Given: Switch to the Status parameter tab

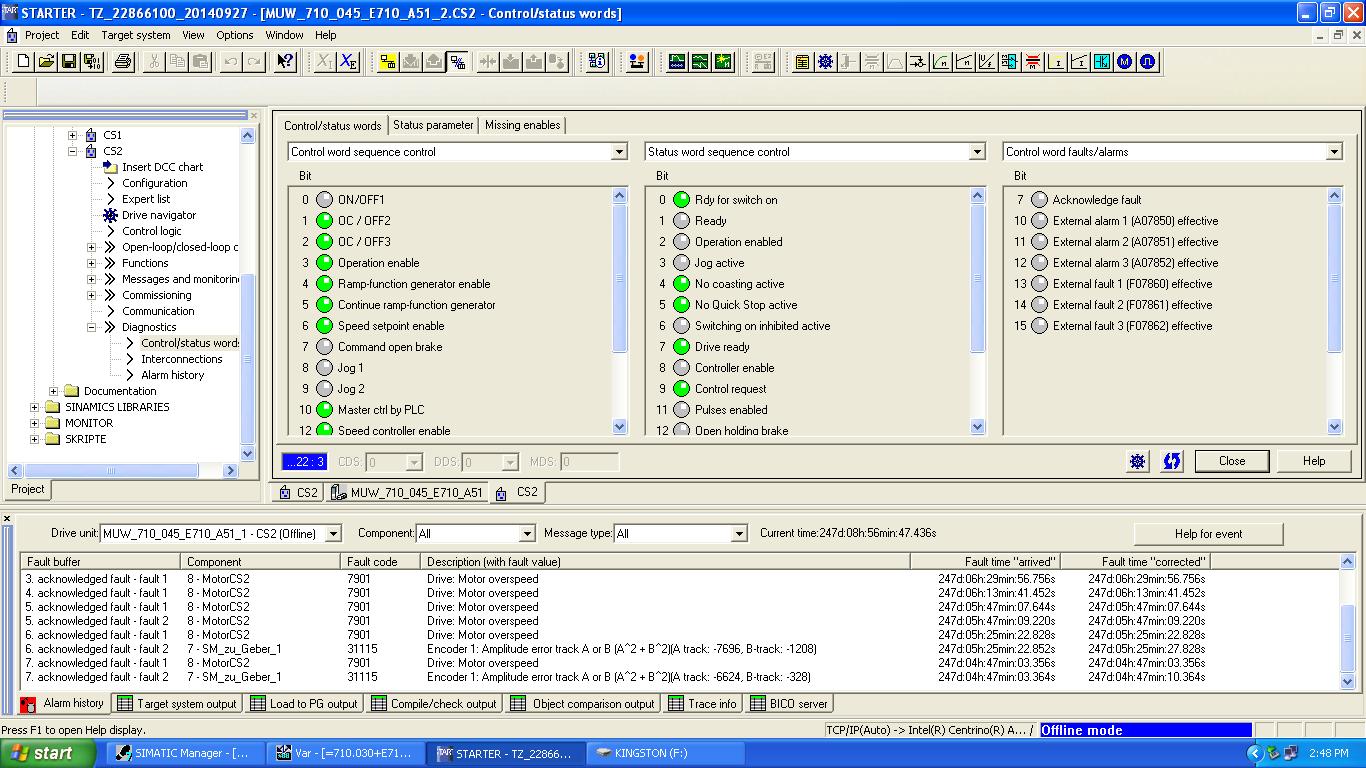Looking at the screenshot, I should click(433, 125).
